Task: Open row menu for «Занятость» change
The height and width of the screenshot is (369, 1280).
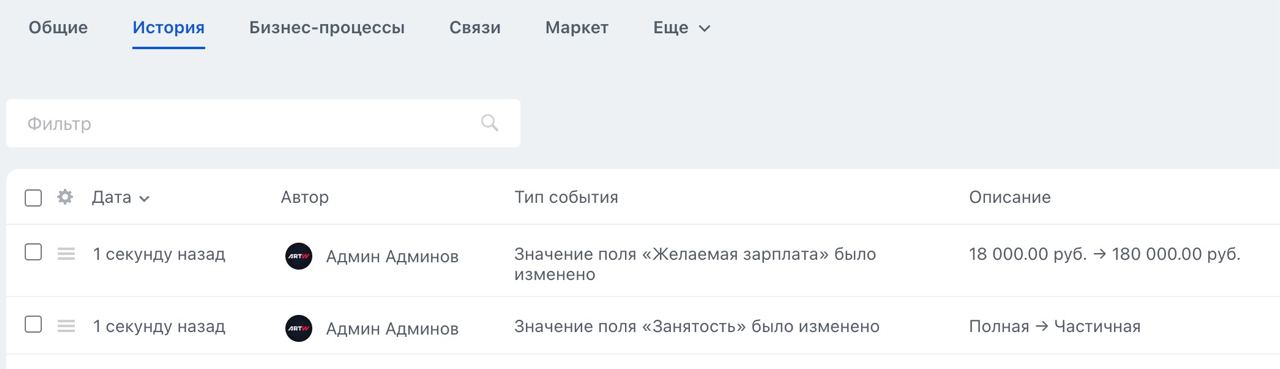Action: pyautogui.click(x=66, y=326)
